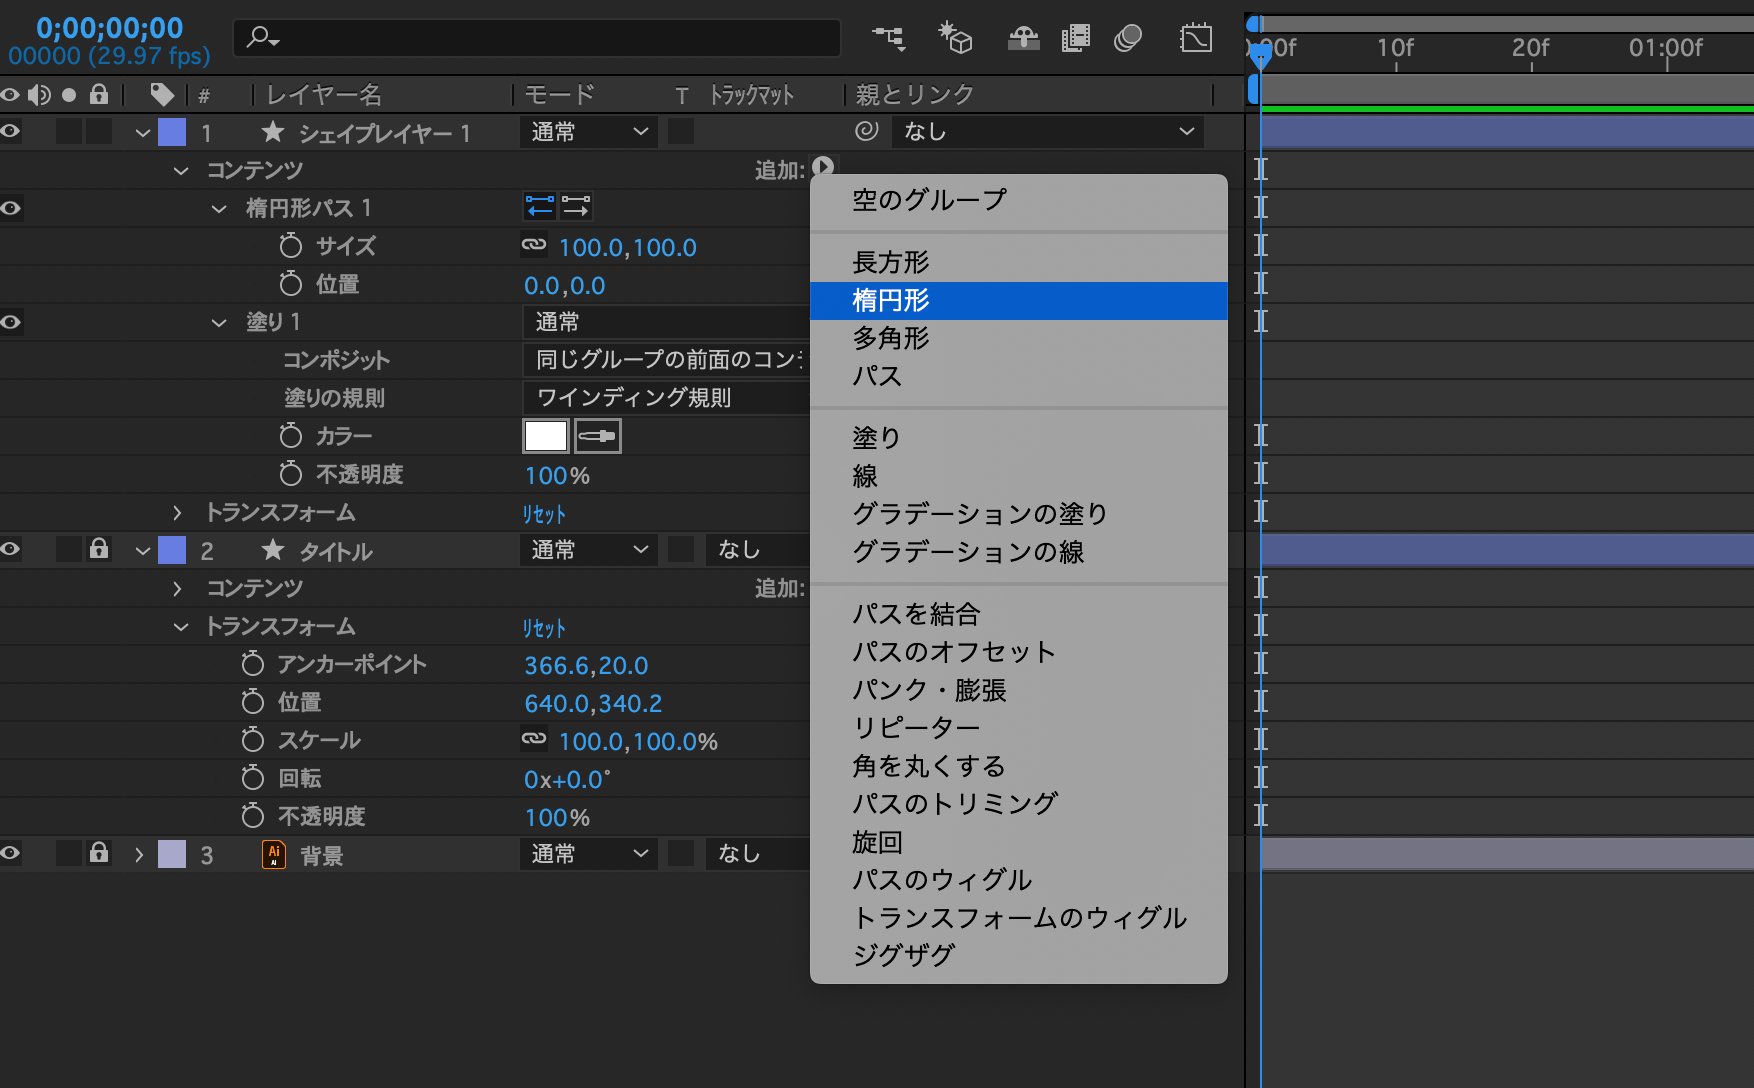Collapse 楕円形パス 1 properties
This screenshot has width=1754, height=1088.
(219, 209)
